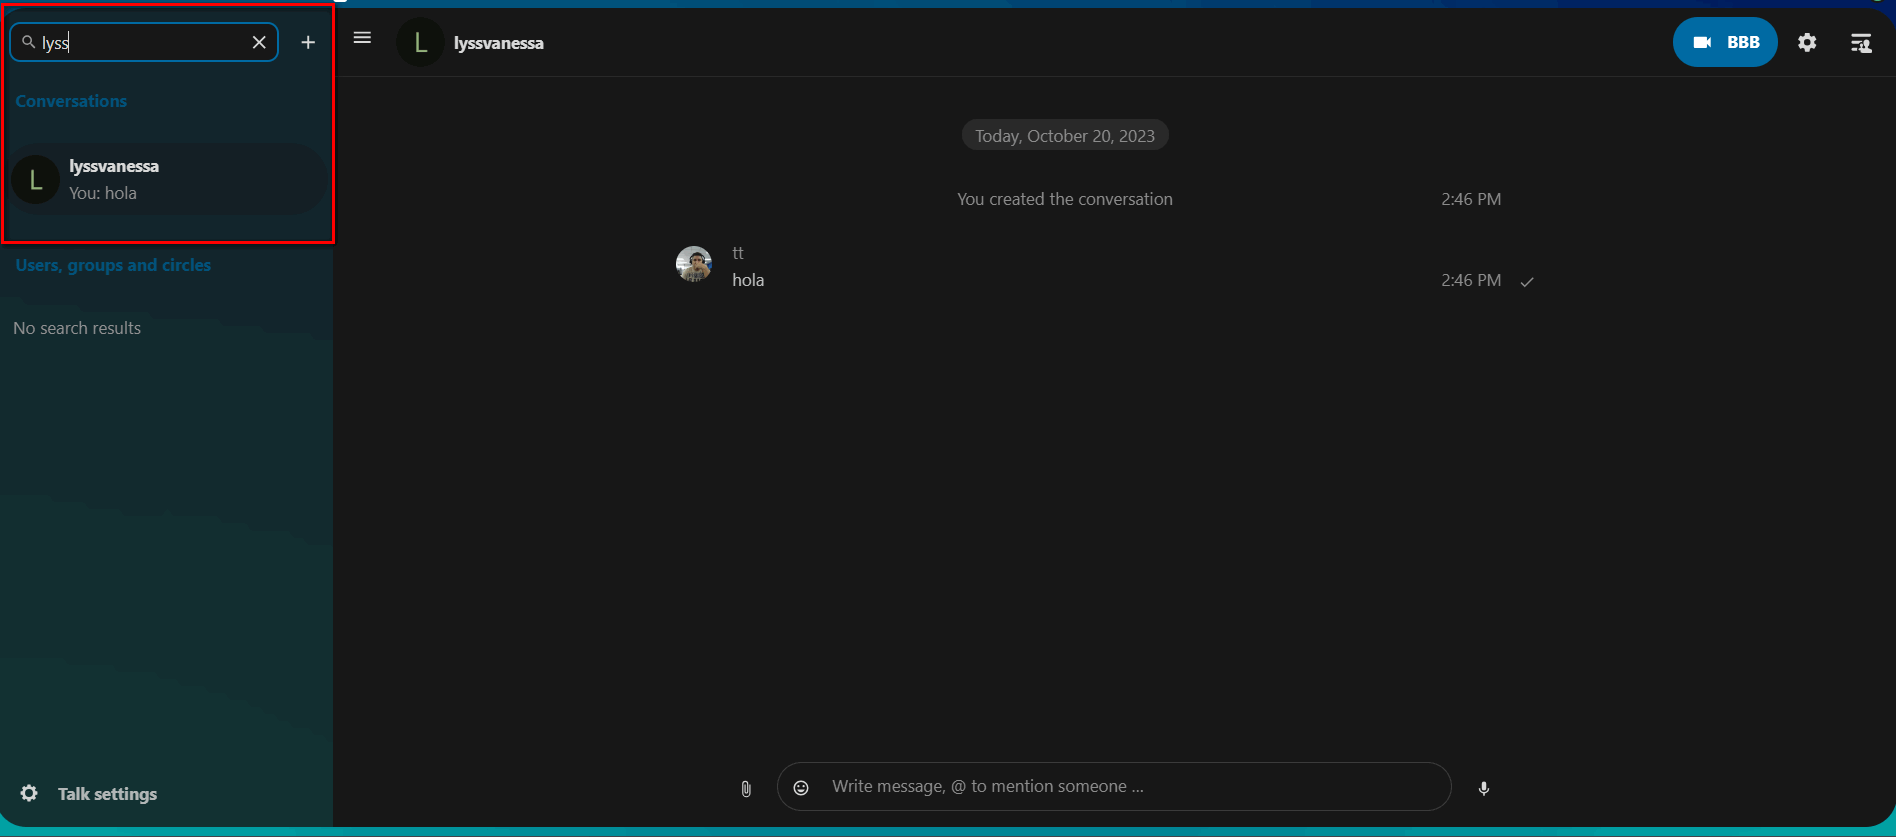Click the tt user avatar next to the message
Image resolution: width=1896 pixels, height=837 pixels.
[x=694, y=264]
